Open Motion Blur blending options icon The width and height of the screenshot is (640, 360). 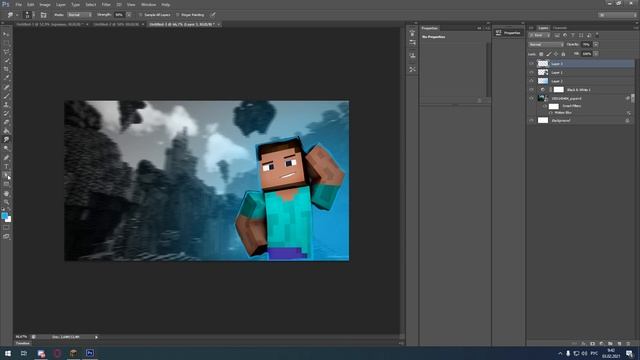(629, 113)
